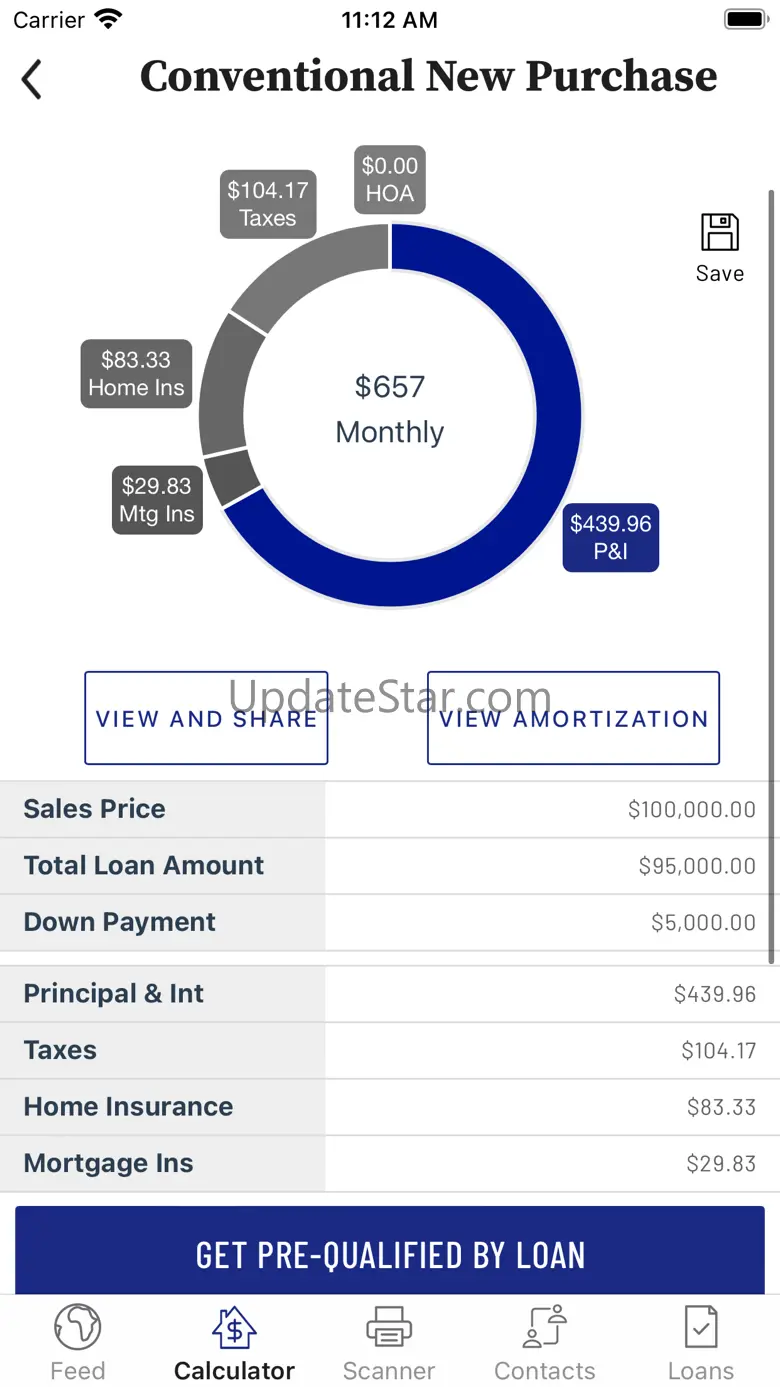Tap the battery status icon

pyautogui.click(x=745, y=19)
